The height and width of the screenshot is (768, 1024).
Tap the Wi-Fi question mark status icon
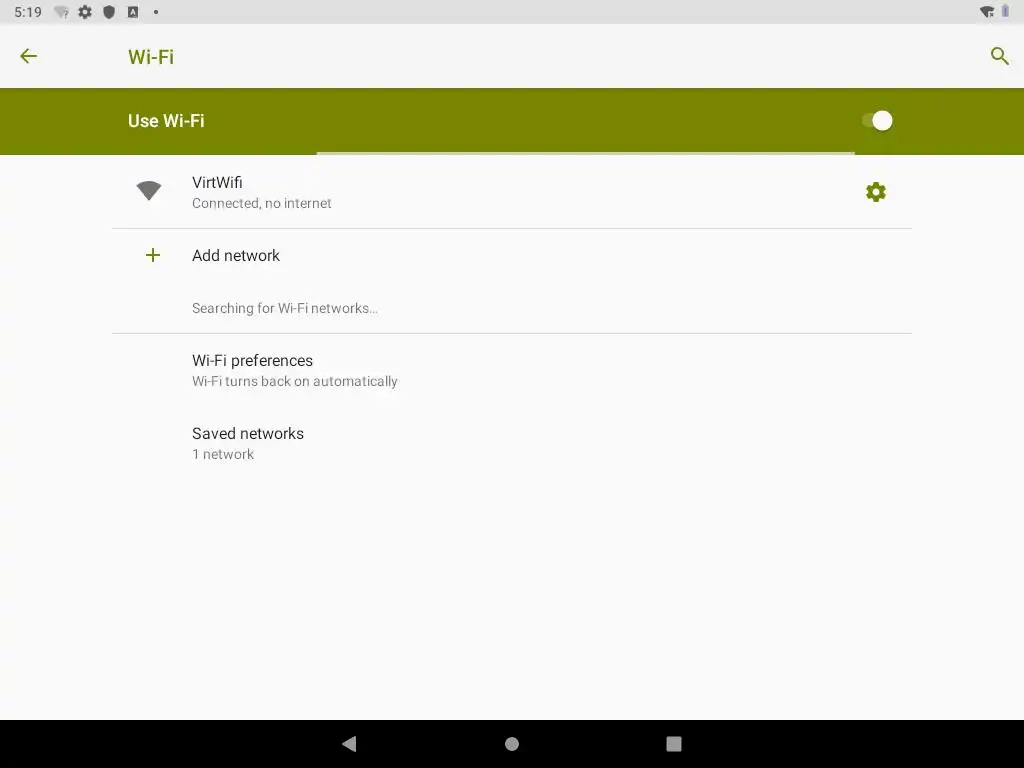(61, 12)
